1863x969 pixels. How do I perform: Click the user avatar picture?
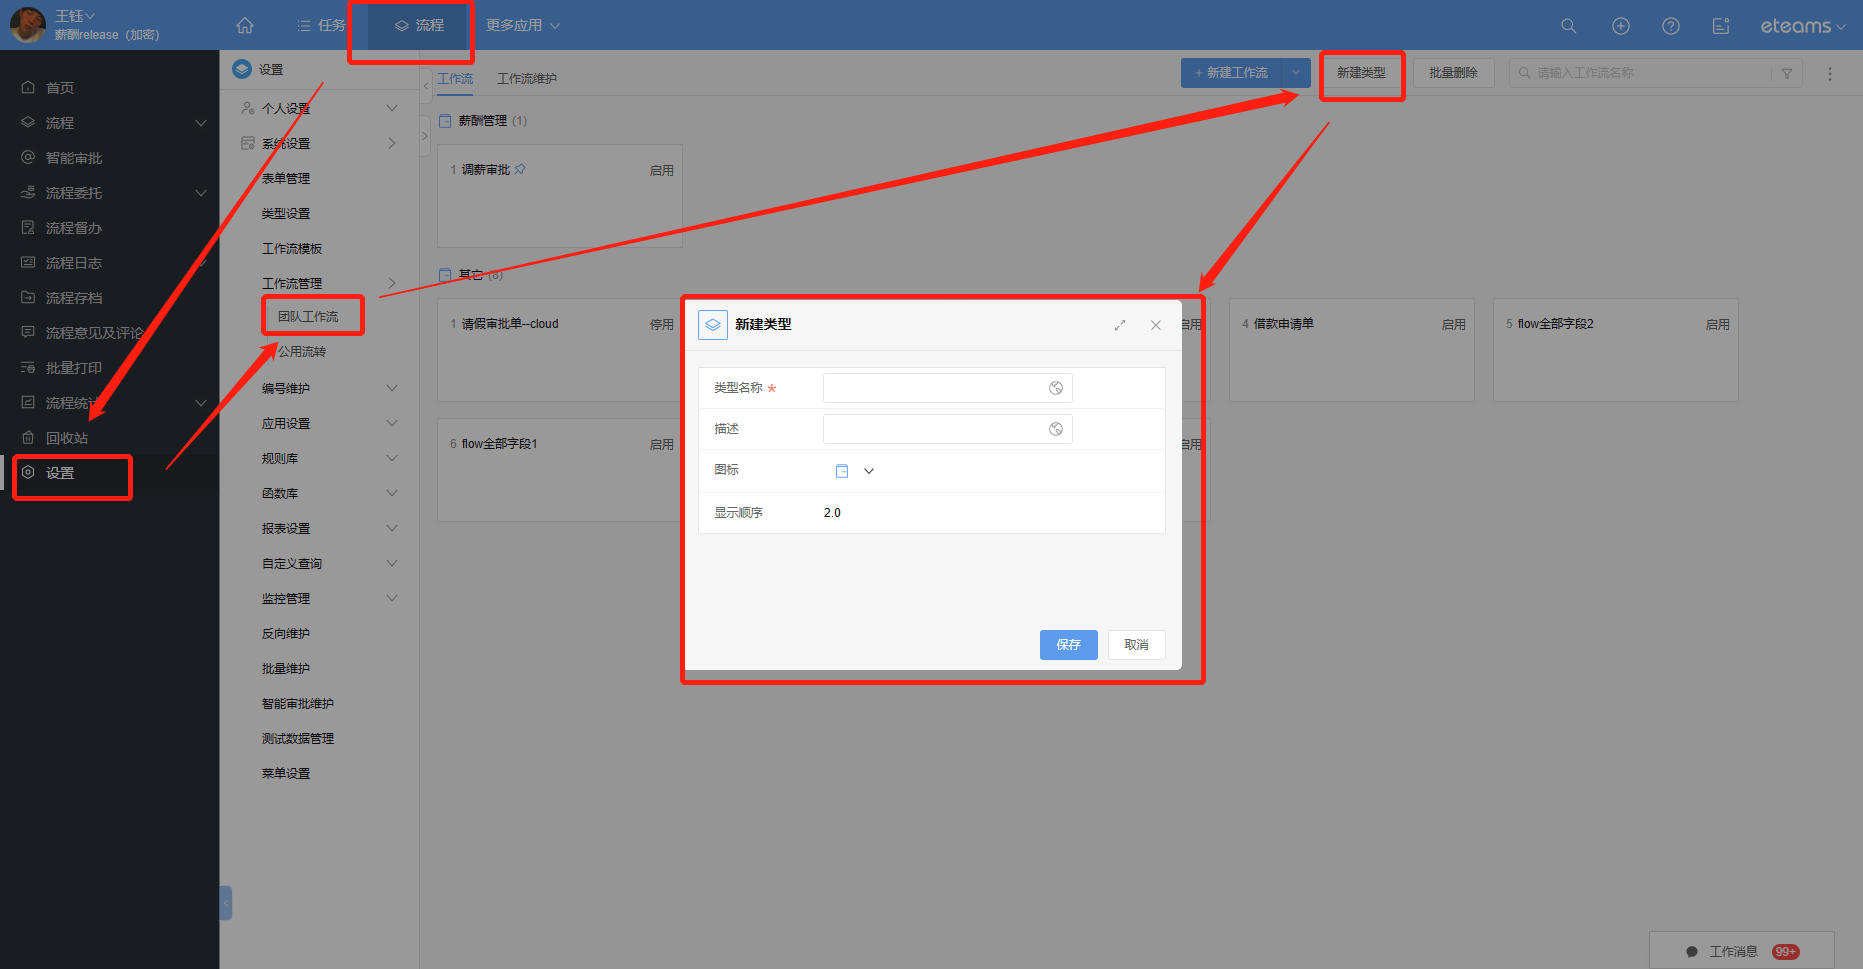click(27, 25)
